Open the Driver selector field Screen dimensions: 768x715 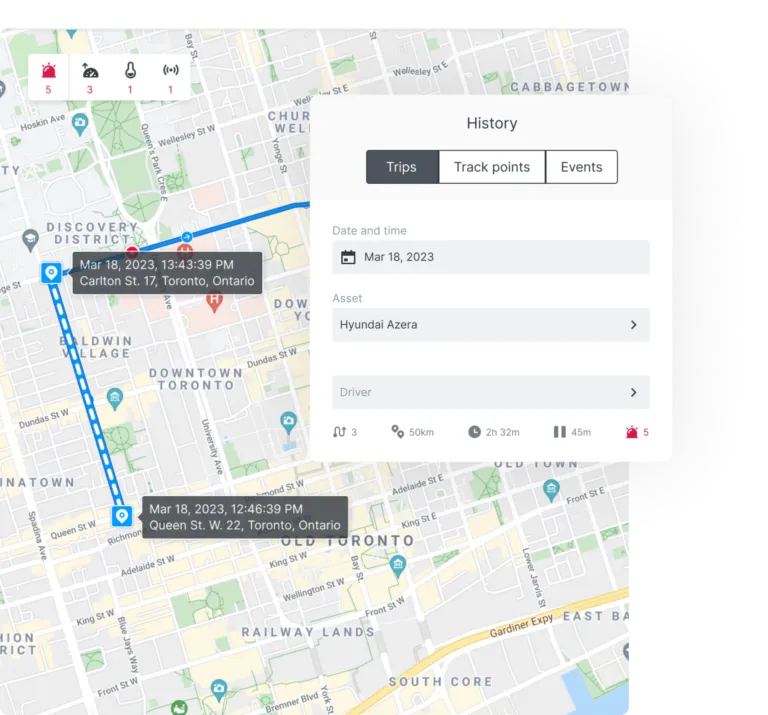[491, 392]
